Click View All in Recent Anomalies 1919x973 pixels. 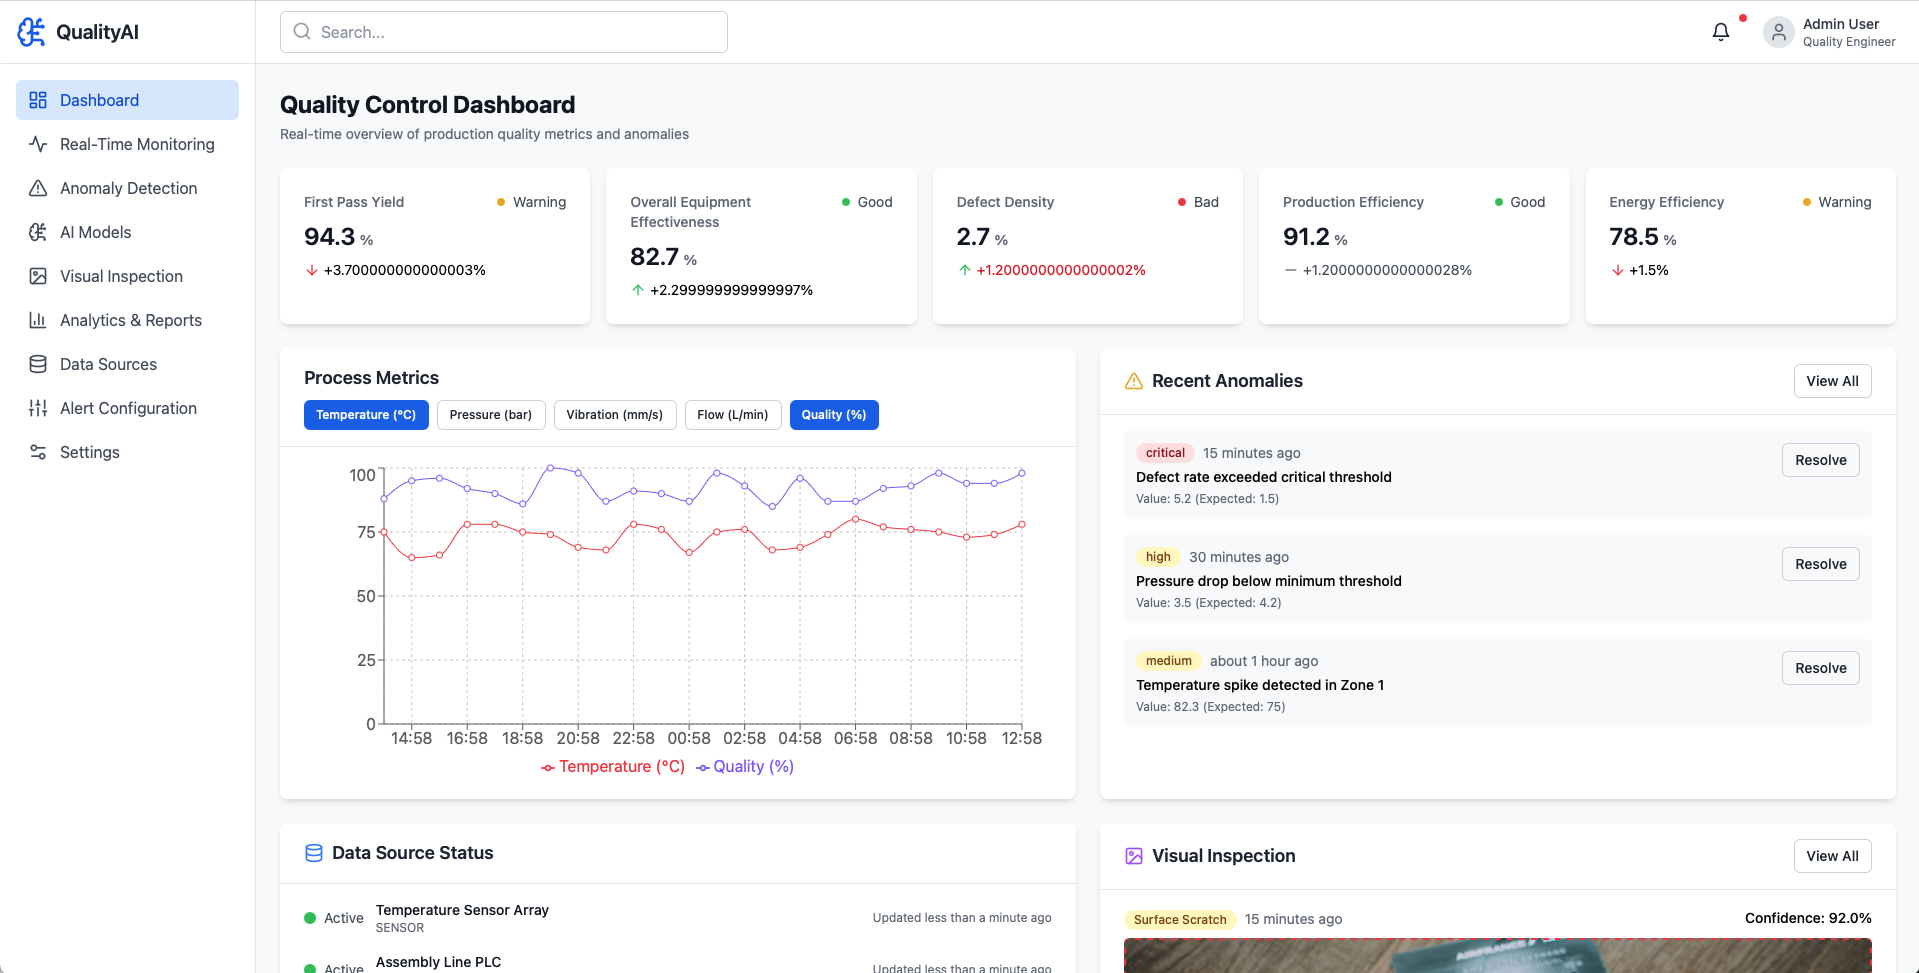(1832, 381)
